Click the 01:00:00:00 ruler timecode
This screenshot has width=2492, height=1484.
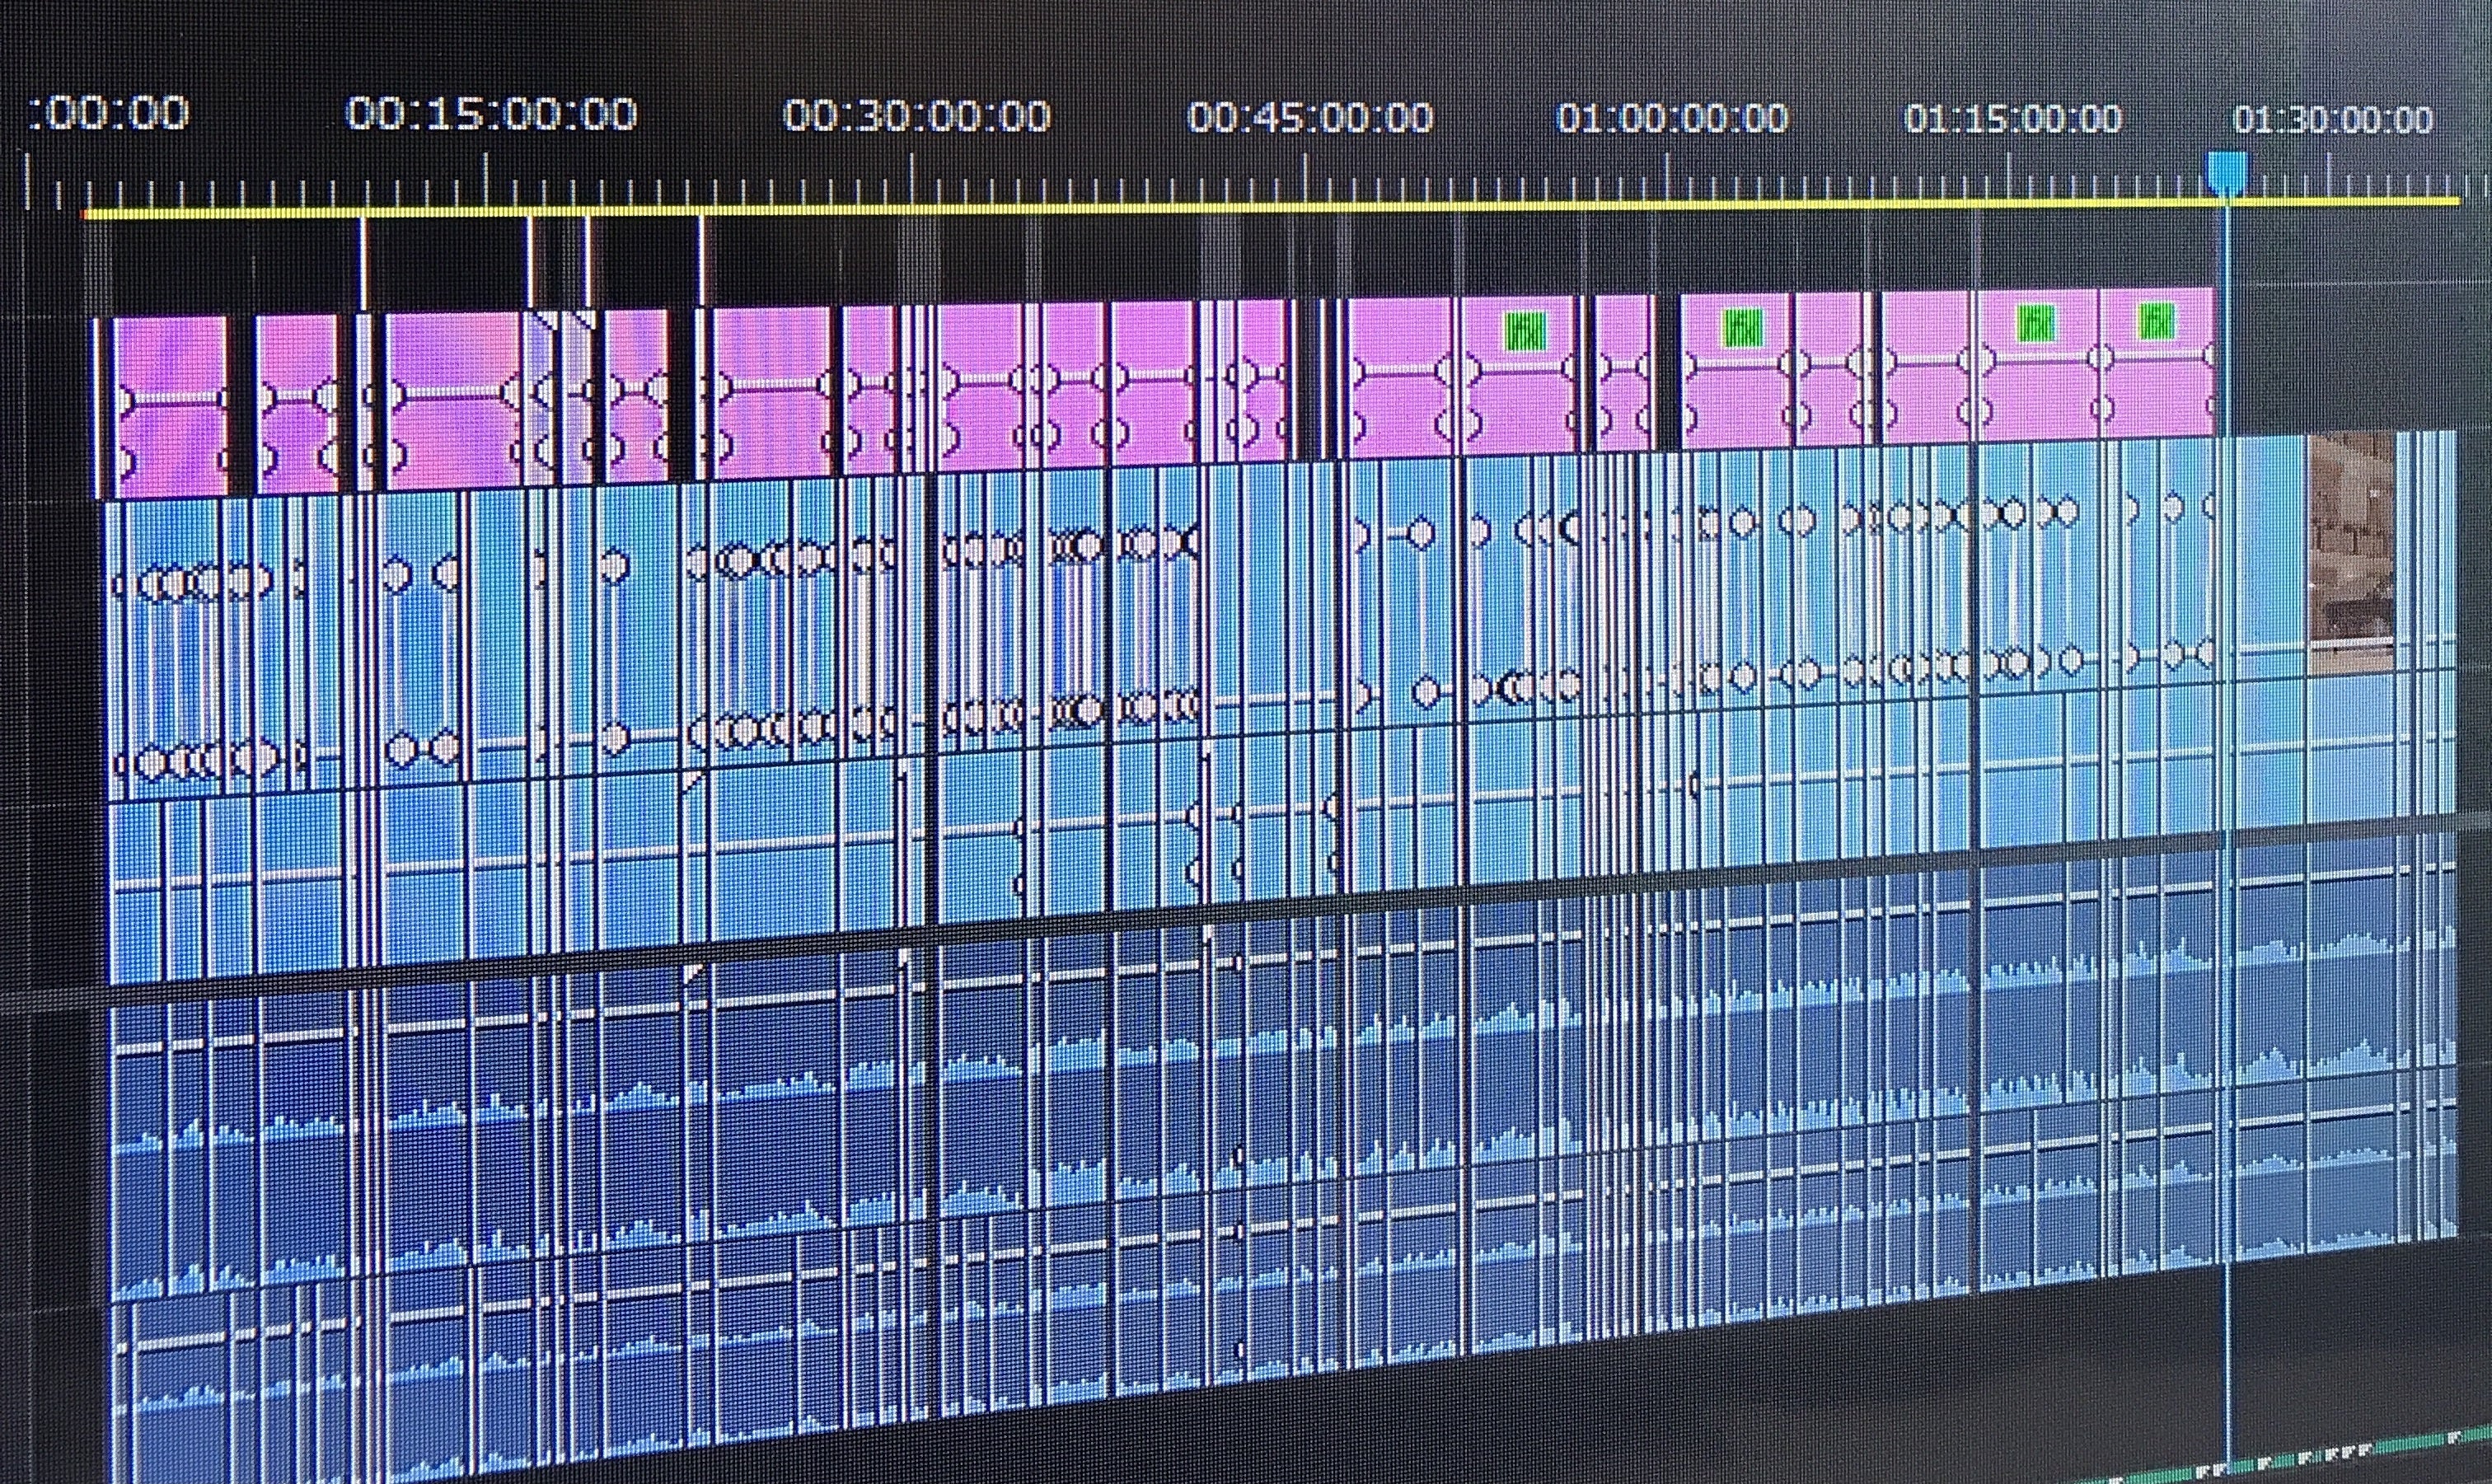pyautogui.click(x=1671, y=119)
